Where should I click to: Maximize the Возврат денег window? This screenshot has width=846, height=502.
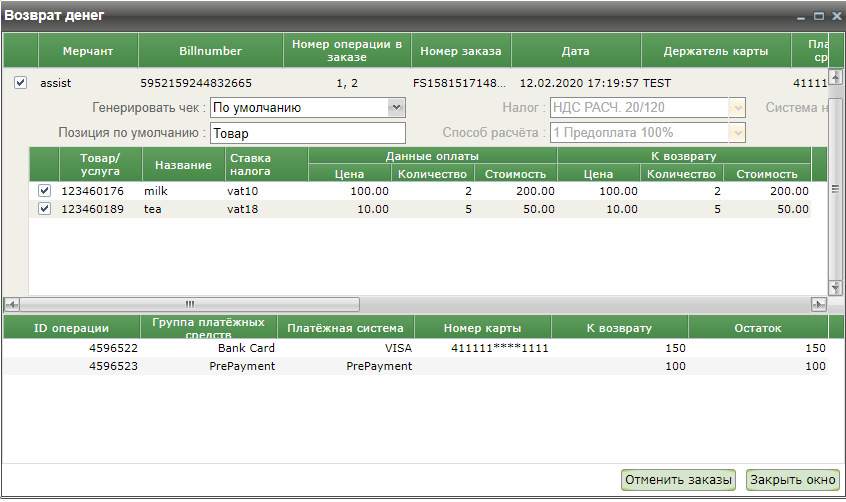(x=818, y=16)
